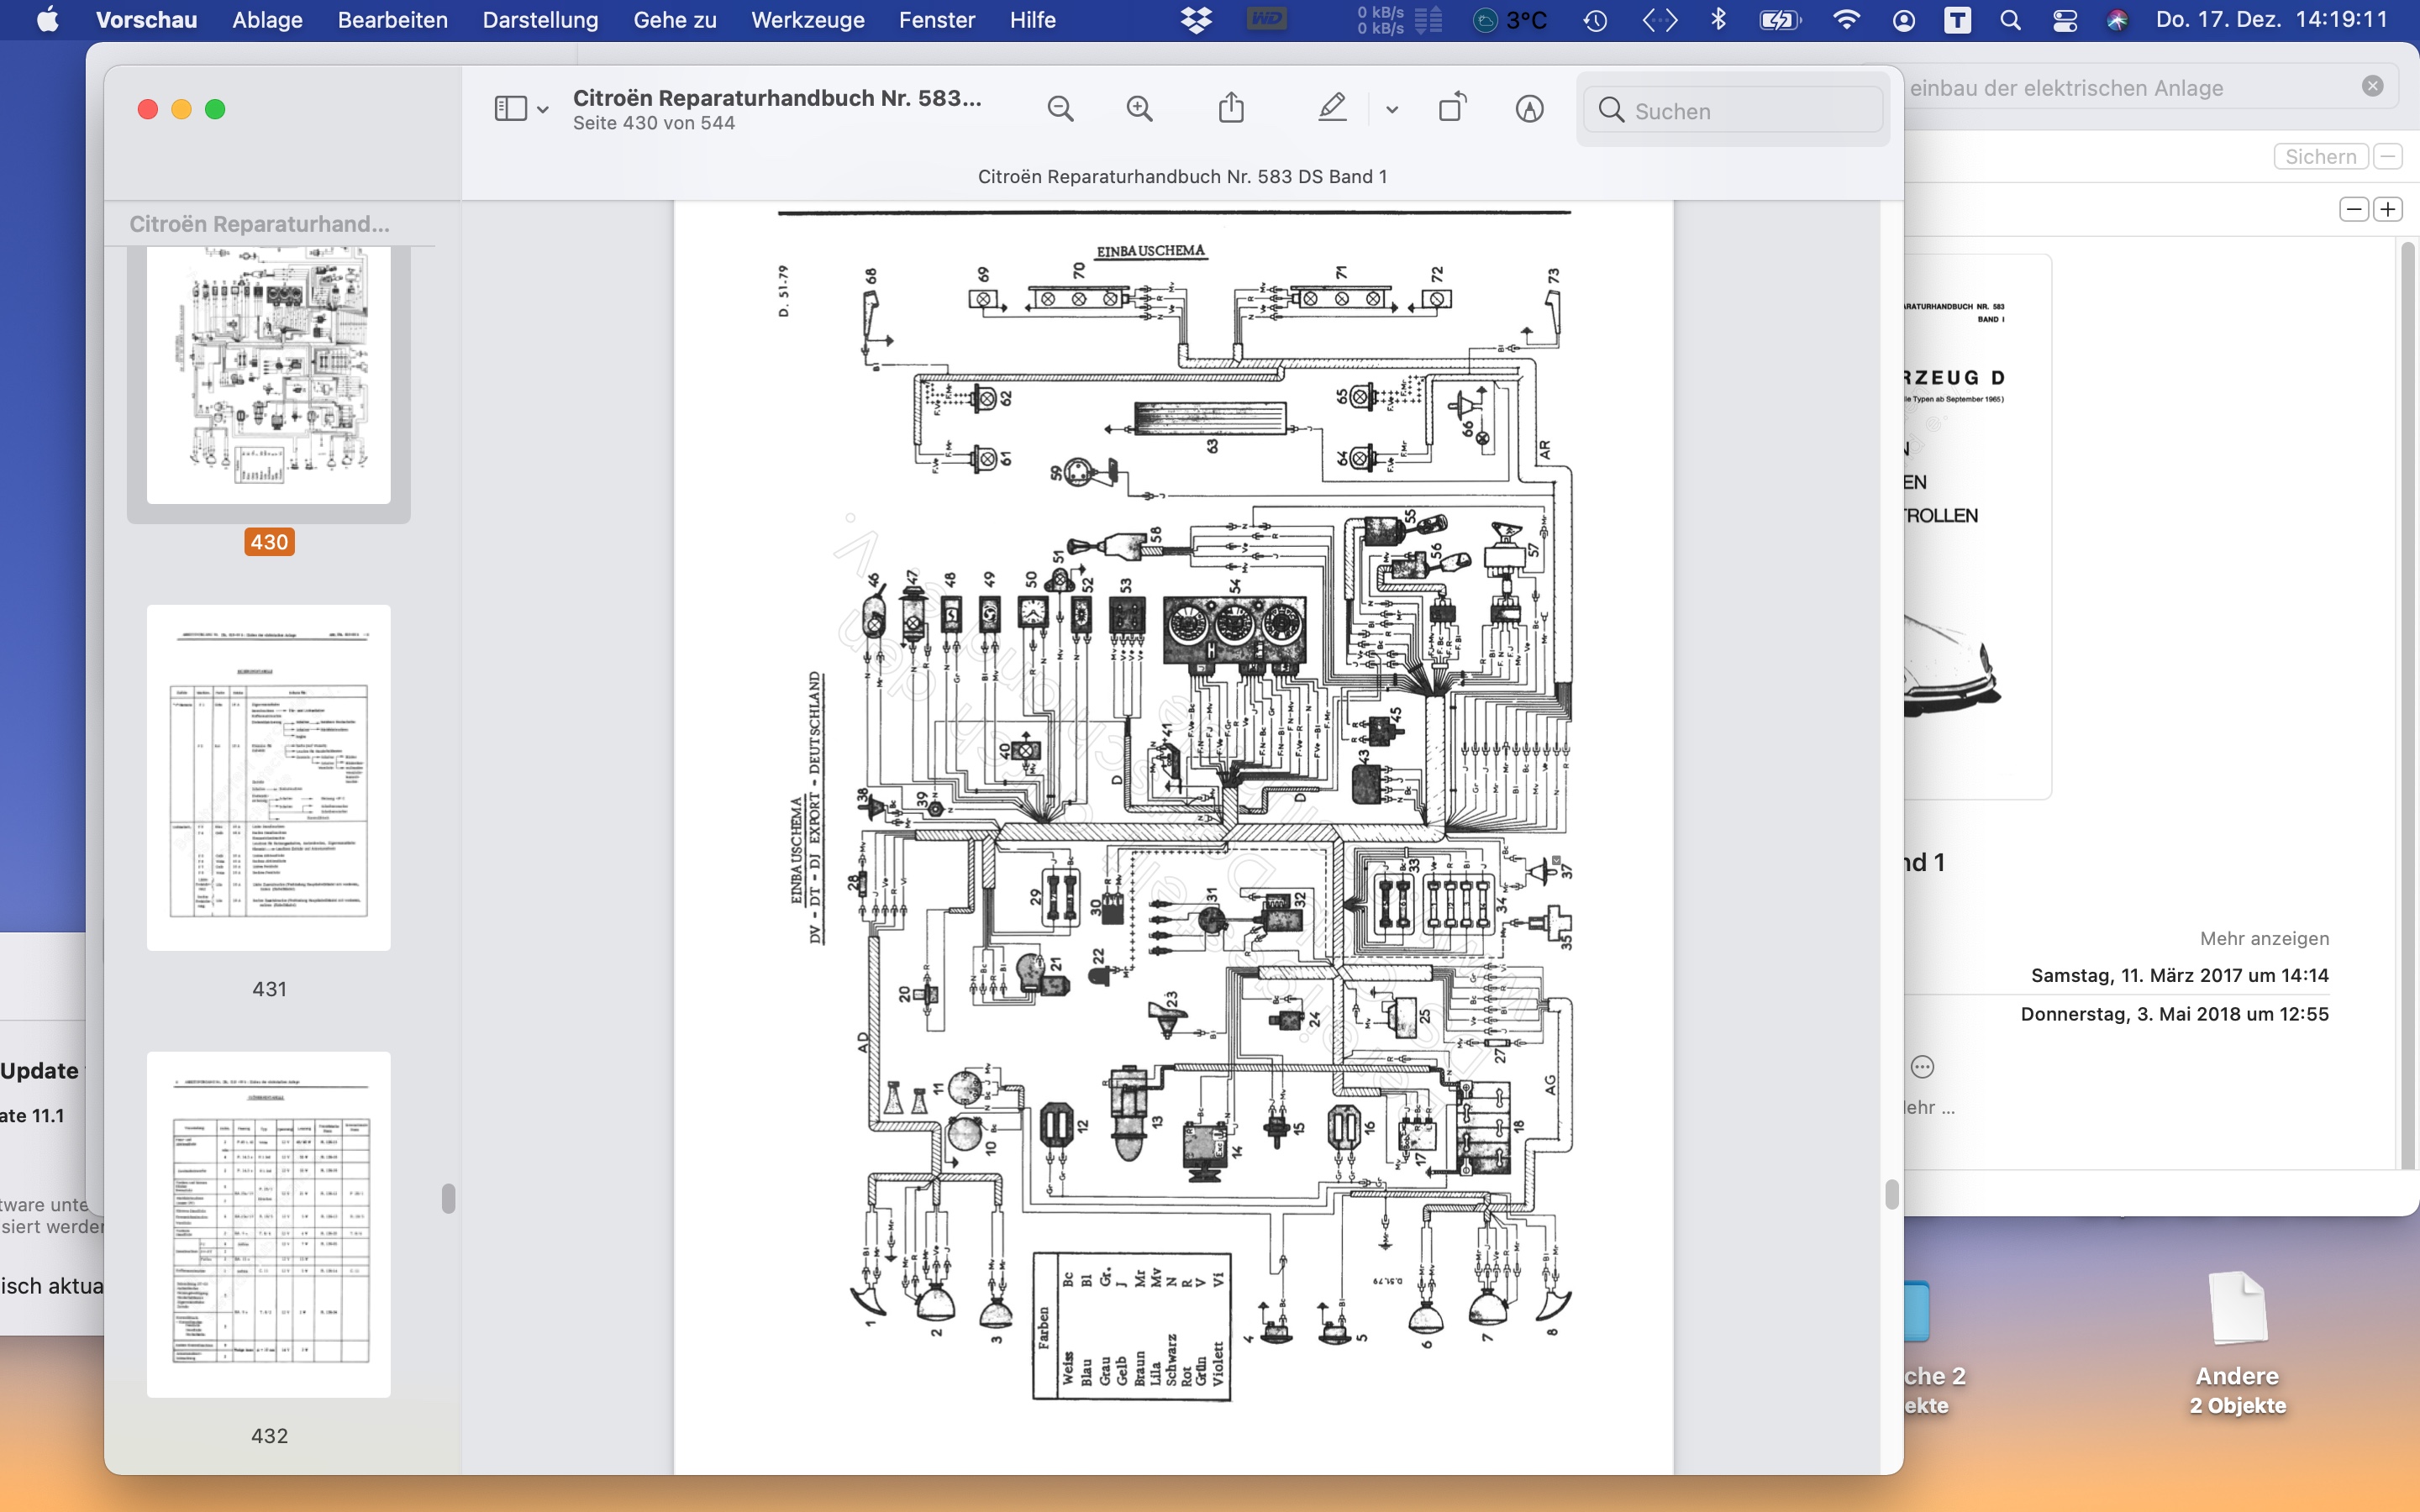Click the Sichern button

tap(2320, 156)
